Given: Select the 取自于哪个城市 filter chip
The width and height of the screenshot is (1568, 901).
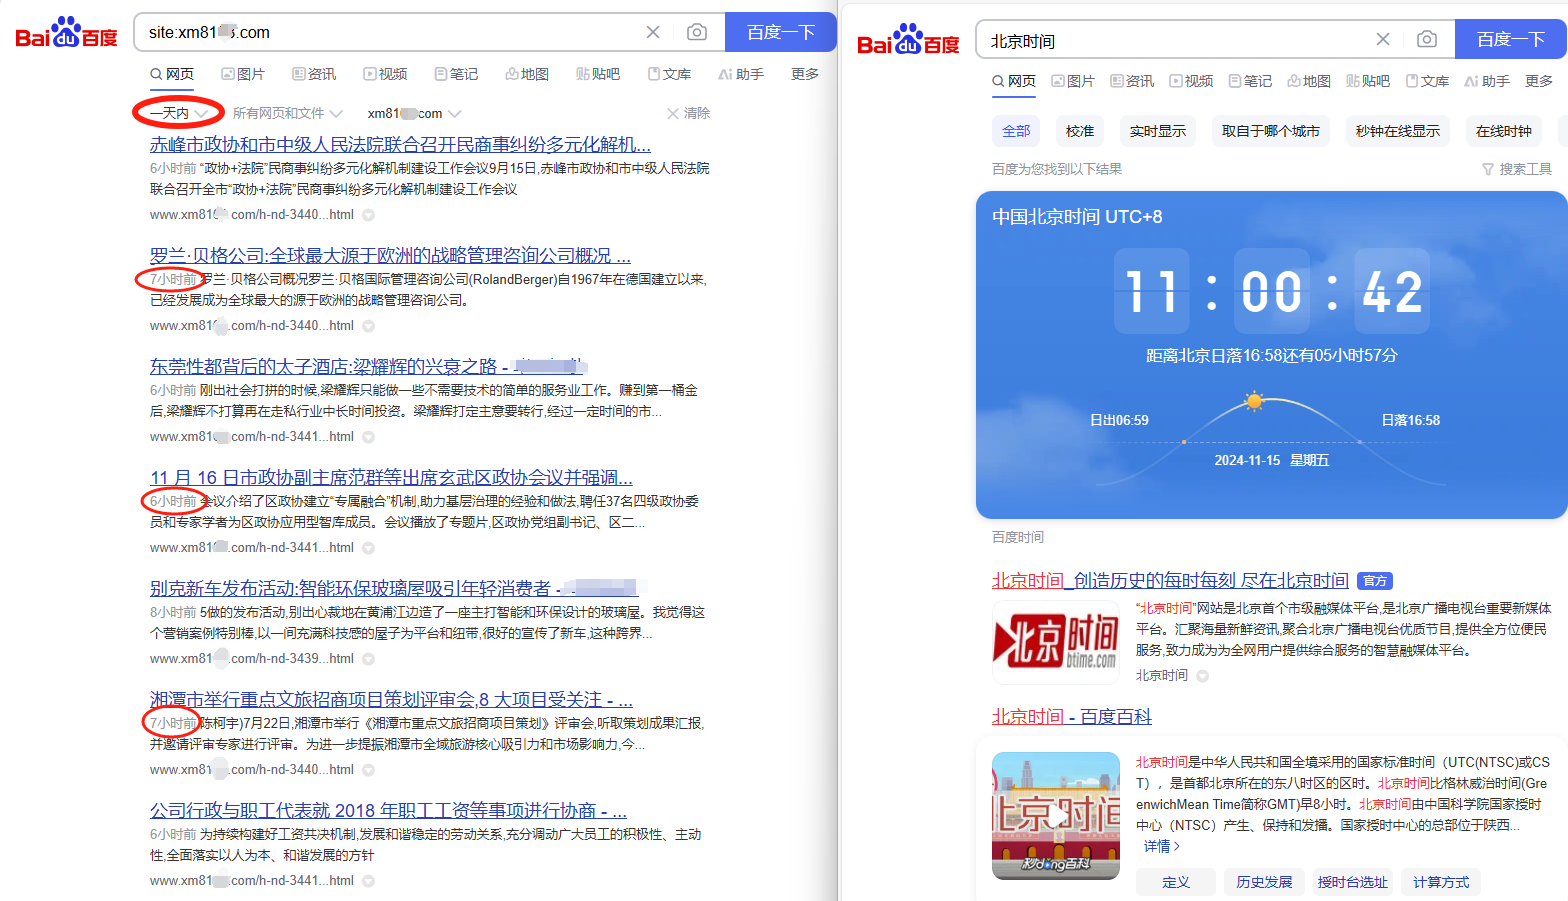Looking at the screenshot, I should (x=1271, y=131).
